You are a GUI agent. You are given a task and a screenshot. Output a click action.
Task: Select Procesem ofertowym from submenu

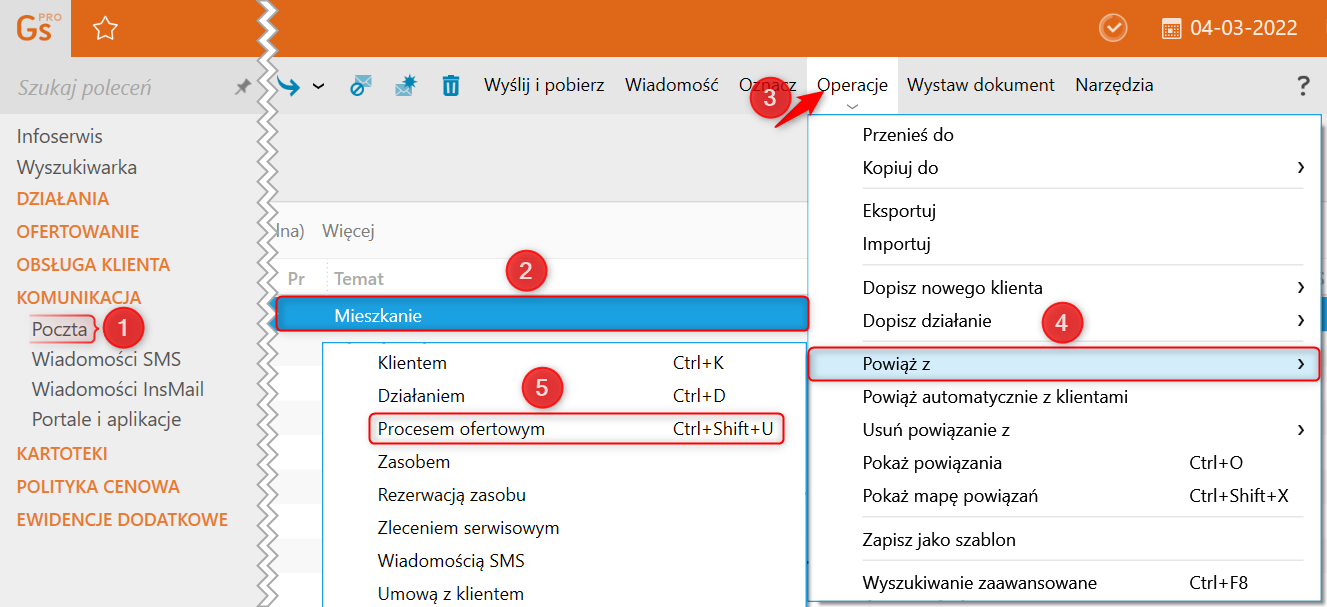[461, 429]
